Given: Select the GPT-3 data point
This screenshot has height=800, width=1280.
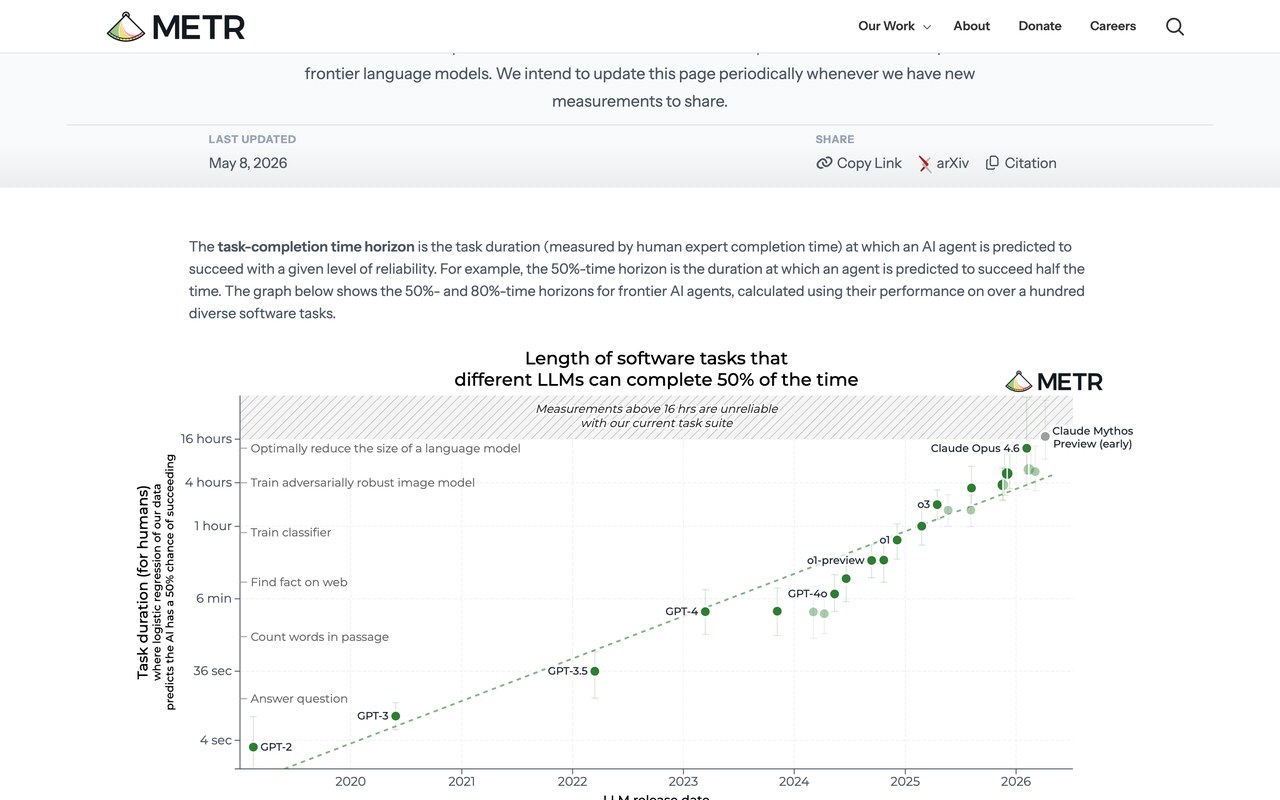Looking at the screenshot, I should tap(396, 716).
